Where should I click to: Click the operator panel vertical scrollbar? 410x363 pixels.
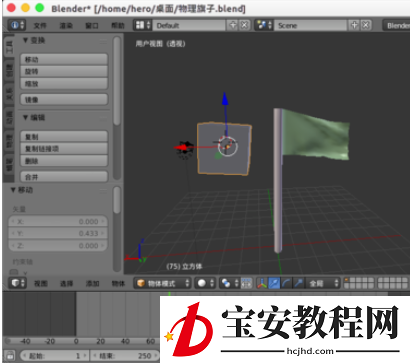coord(116,200)
